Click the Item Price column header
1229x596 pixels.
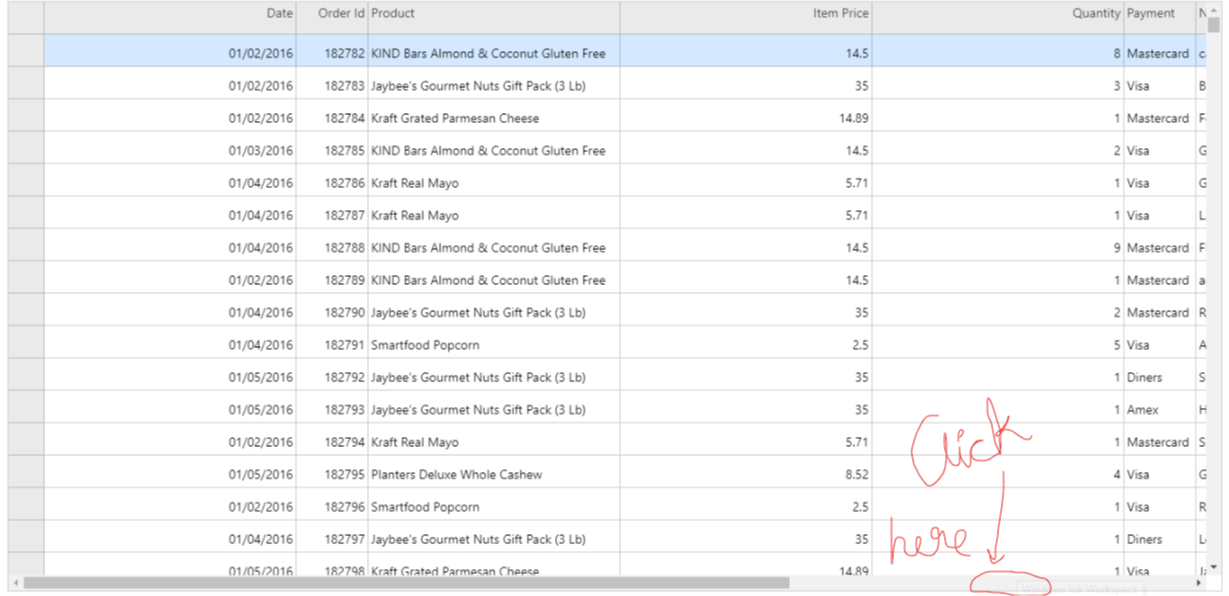pyautogui.click(x=746, y=17)
